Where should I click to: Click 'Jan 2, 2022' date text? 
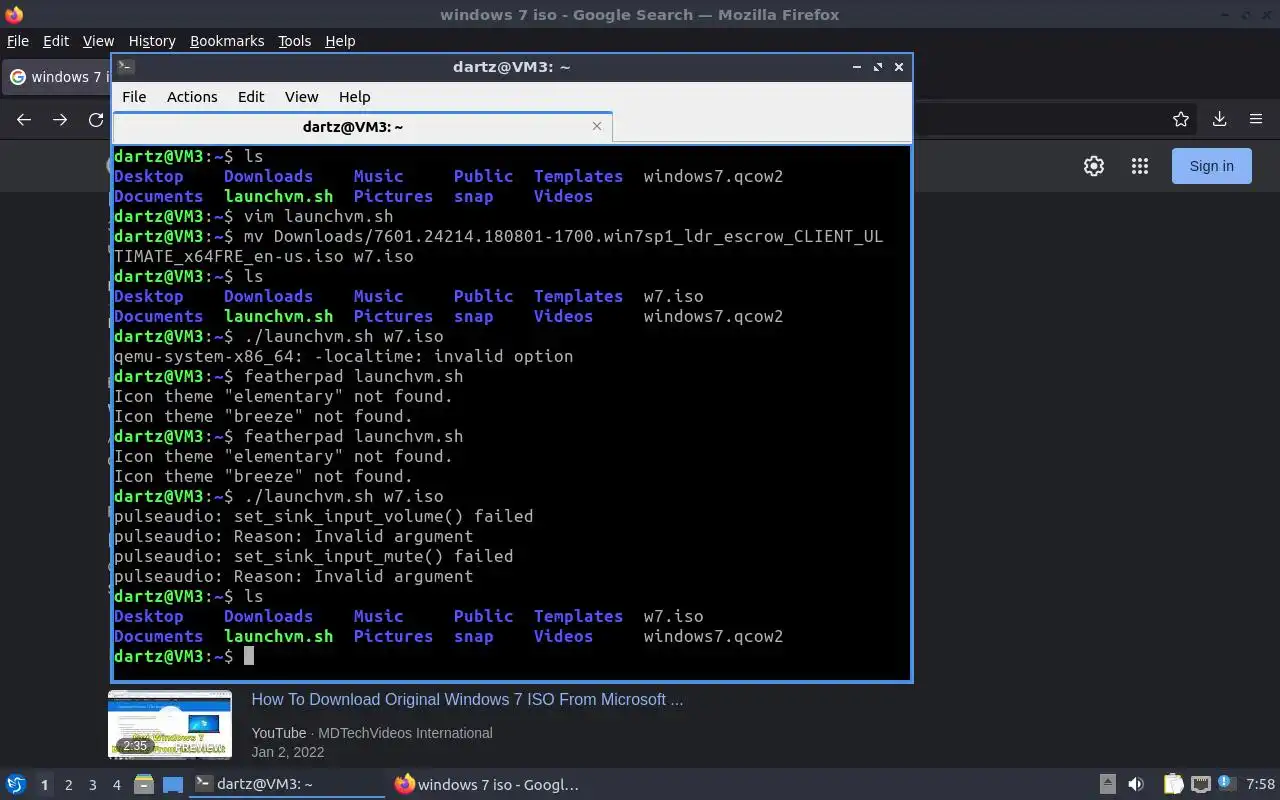(288, 752)
